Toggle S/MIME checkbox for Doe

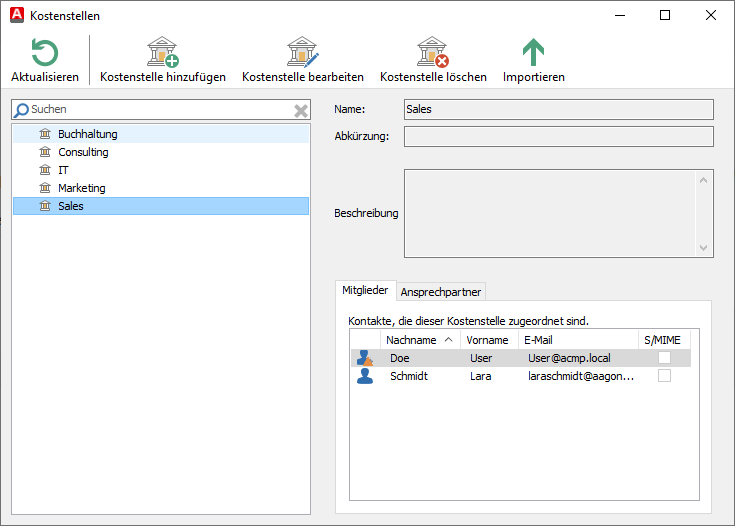(x=664, y=358)
